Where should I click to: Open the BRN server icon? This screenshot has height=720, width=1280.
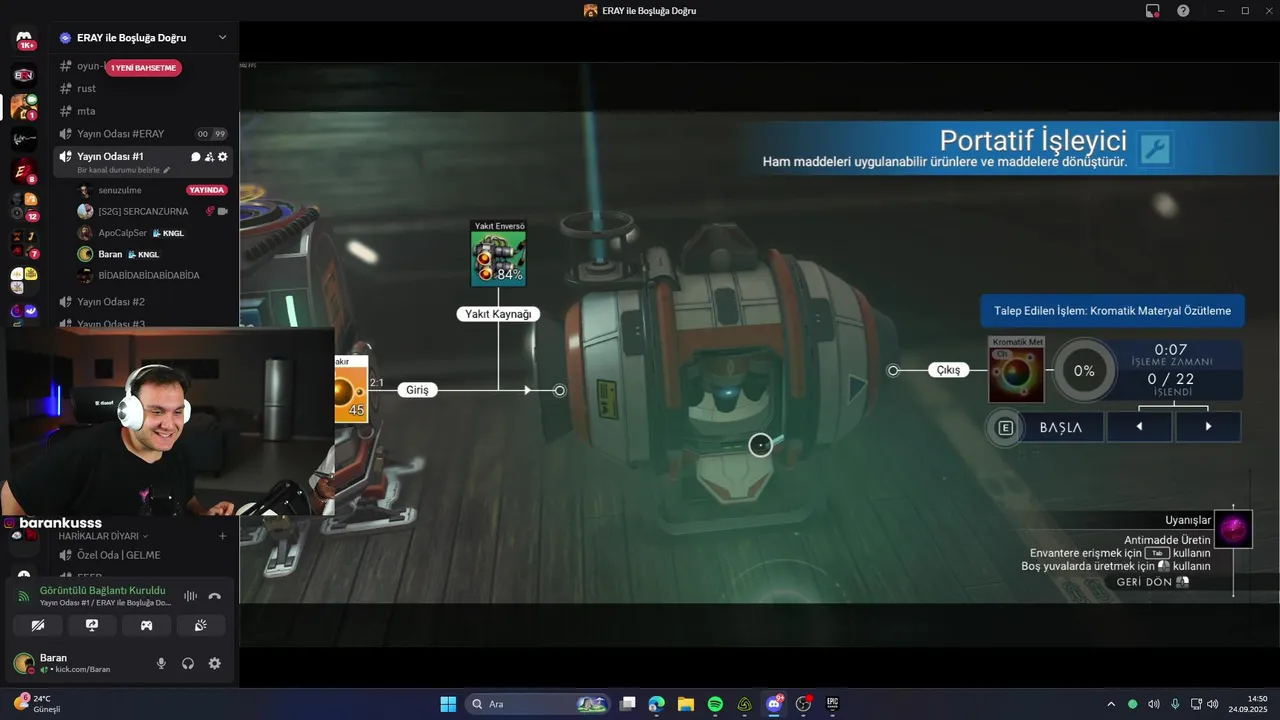[x=24, y=75]
